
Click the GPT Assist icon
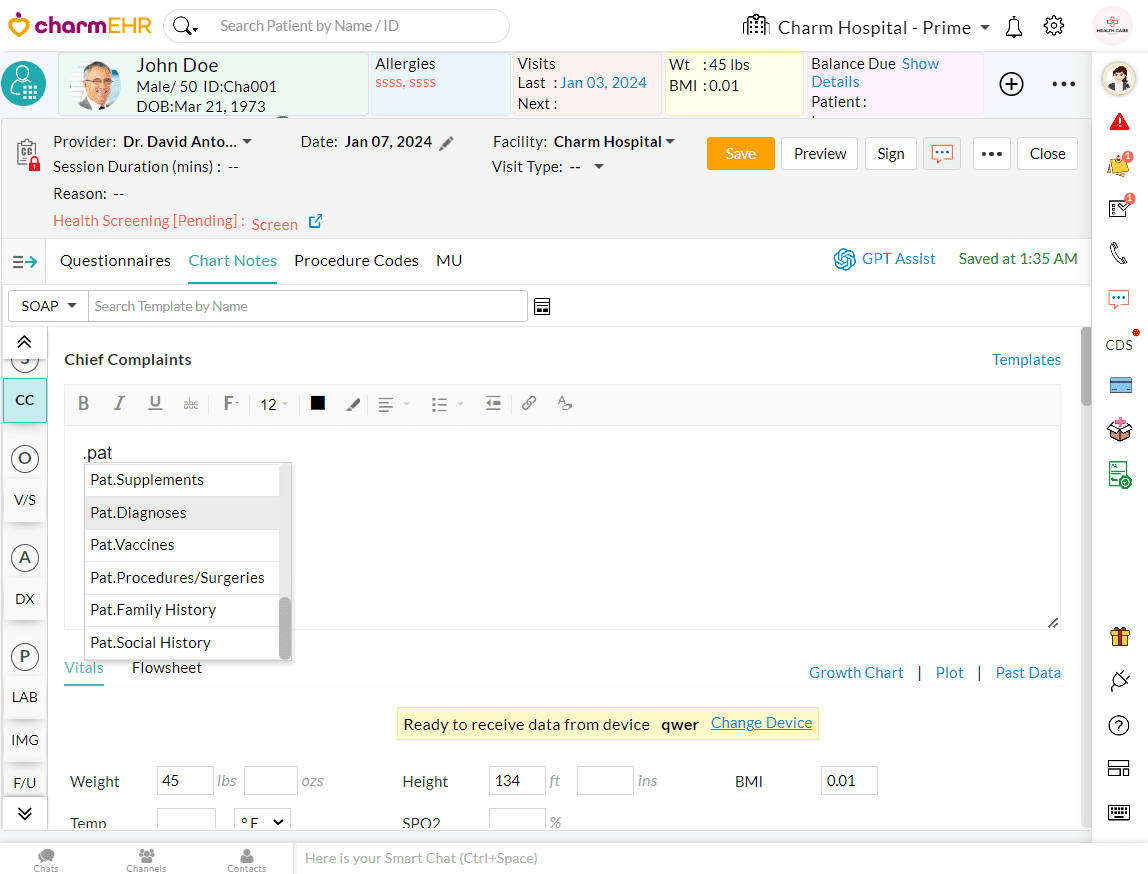point(844,259)
